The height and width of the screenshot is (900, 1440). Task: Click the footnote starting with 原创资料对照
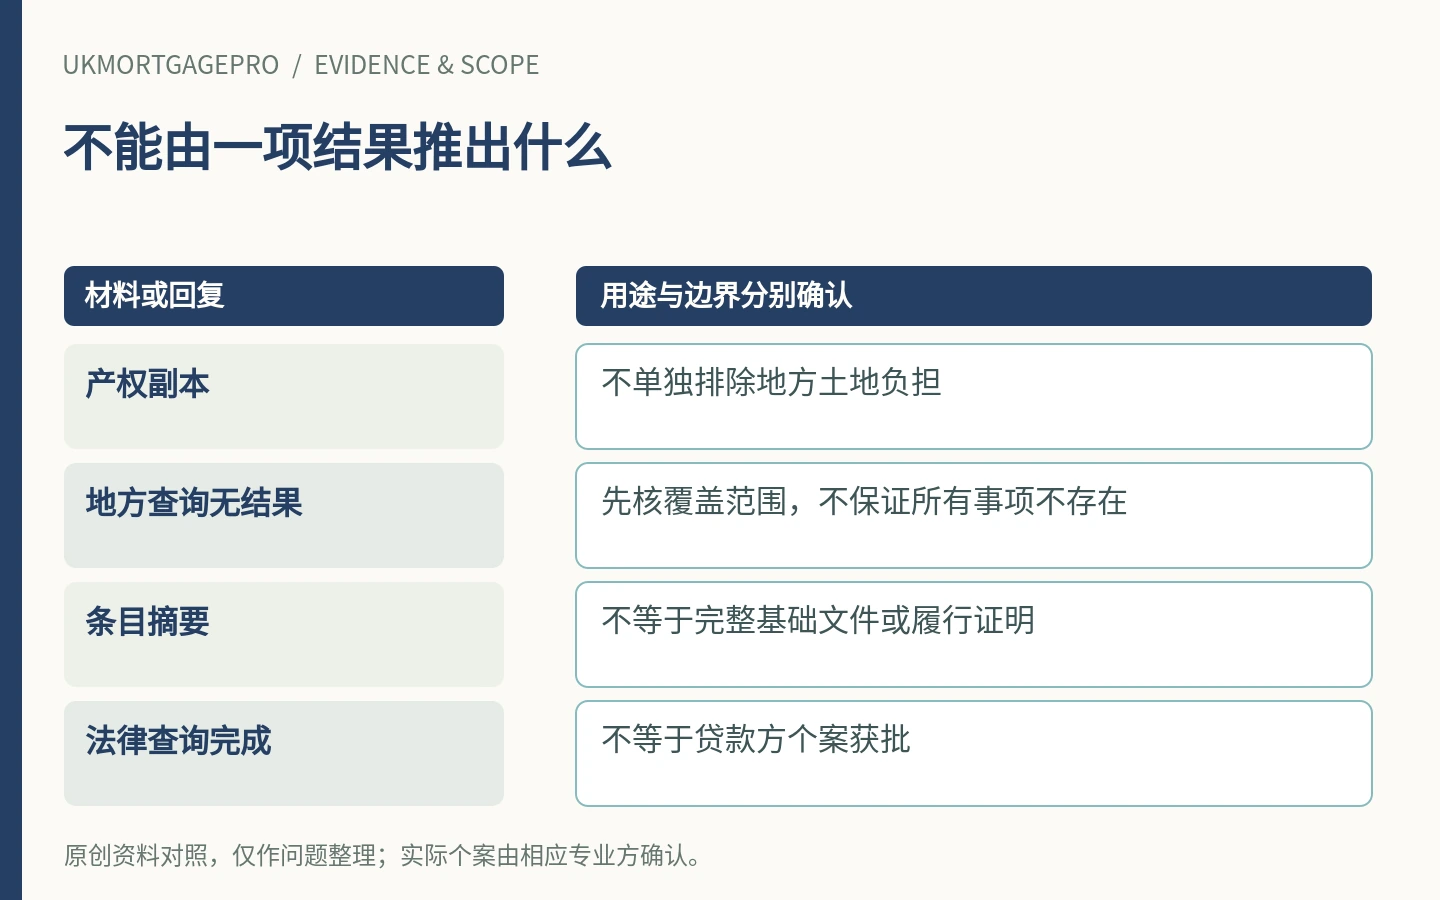click(383, 856)
